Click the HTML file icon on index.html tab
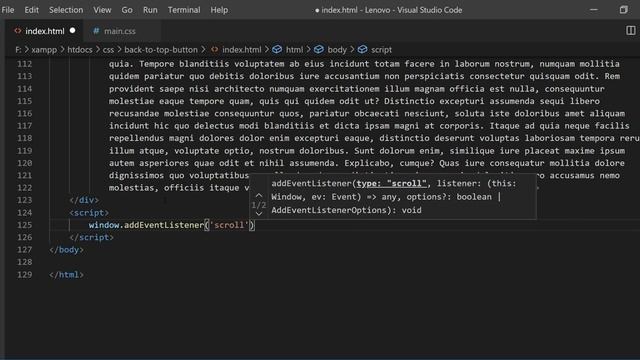 point(18,31)
